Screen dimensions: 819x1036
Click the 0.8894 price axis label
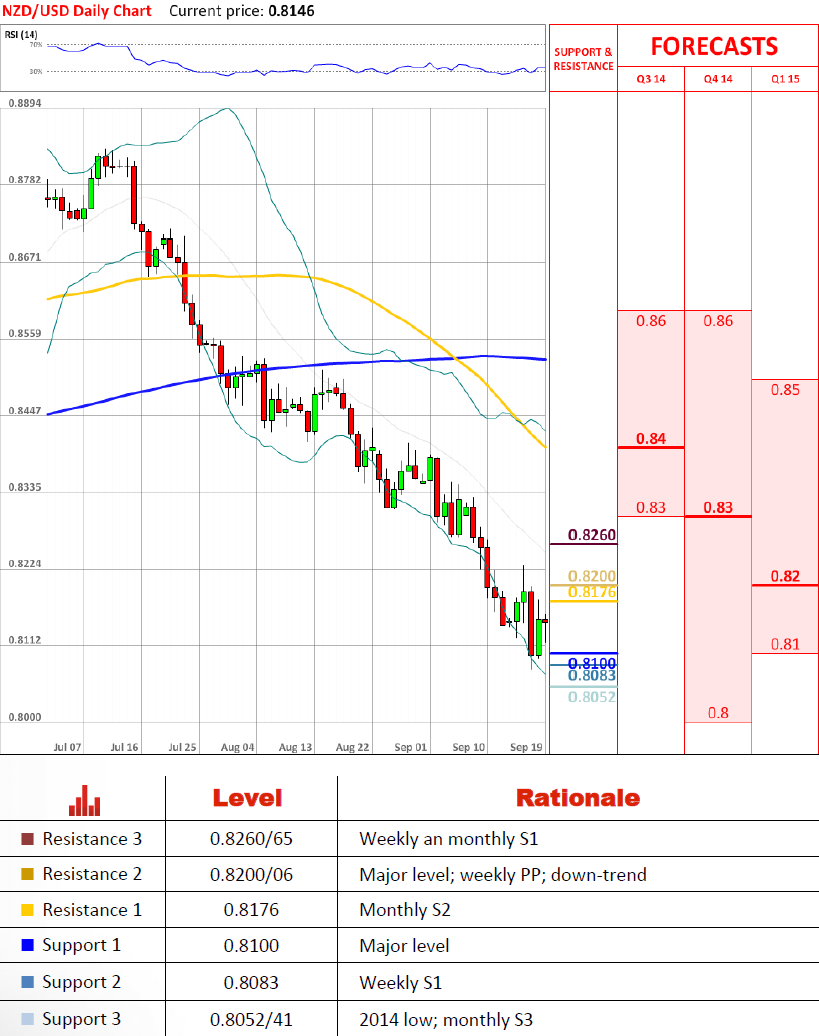(x=24, y=103)
